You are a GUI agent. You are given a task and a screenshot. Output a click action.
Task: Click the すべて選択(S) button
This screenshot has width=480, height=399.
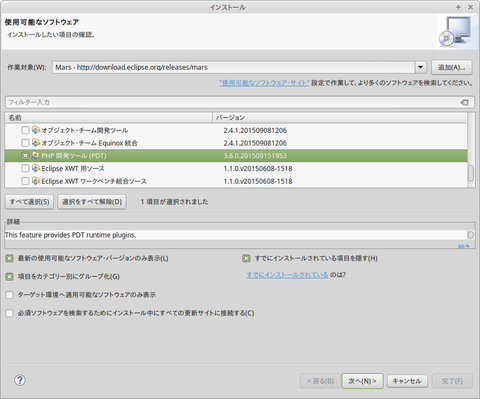tap(30, 202)
